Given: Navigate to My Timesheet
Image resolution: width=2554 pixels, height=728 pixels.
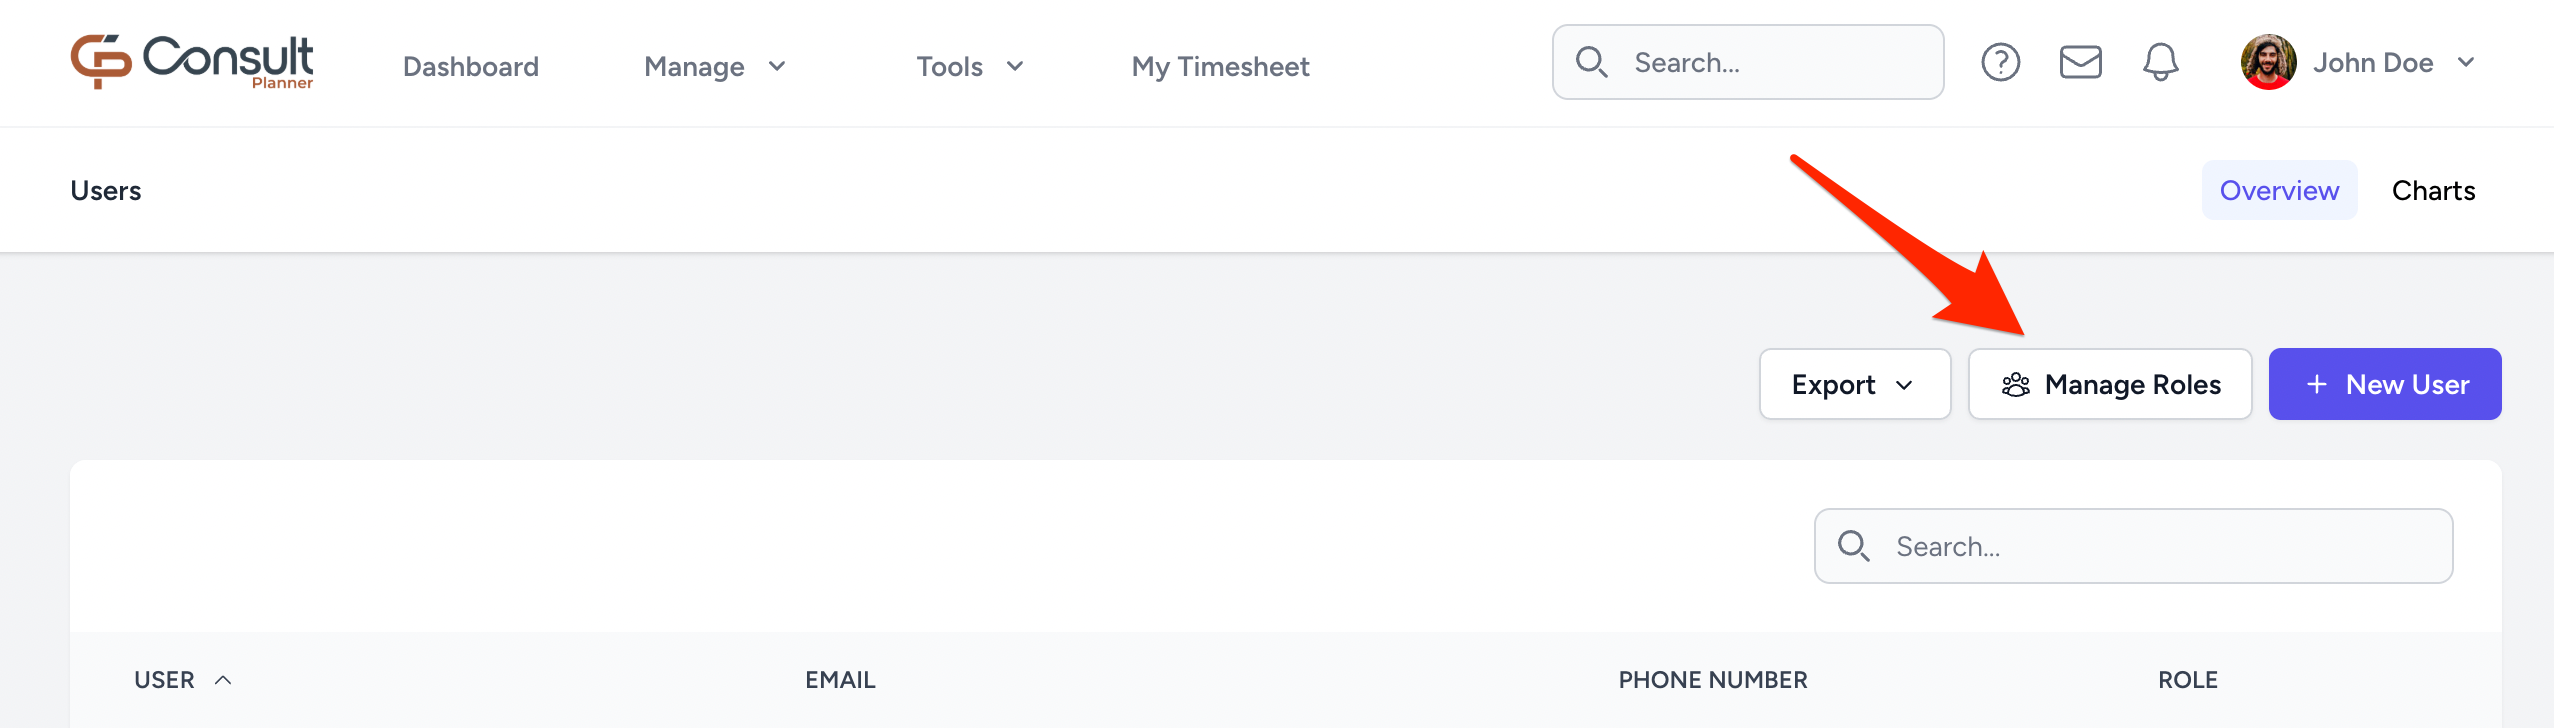Looking at the screenshot, I should [1219, 66].
